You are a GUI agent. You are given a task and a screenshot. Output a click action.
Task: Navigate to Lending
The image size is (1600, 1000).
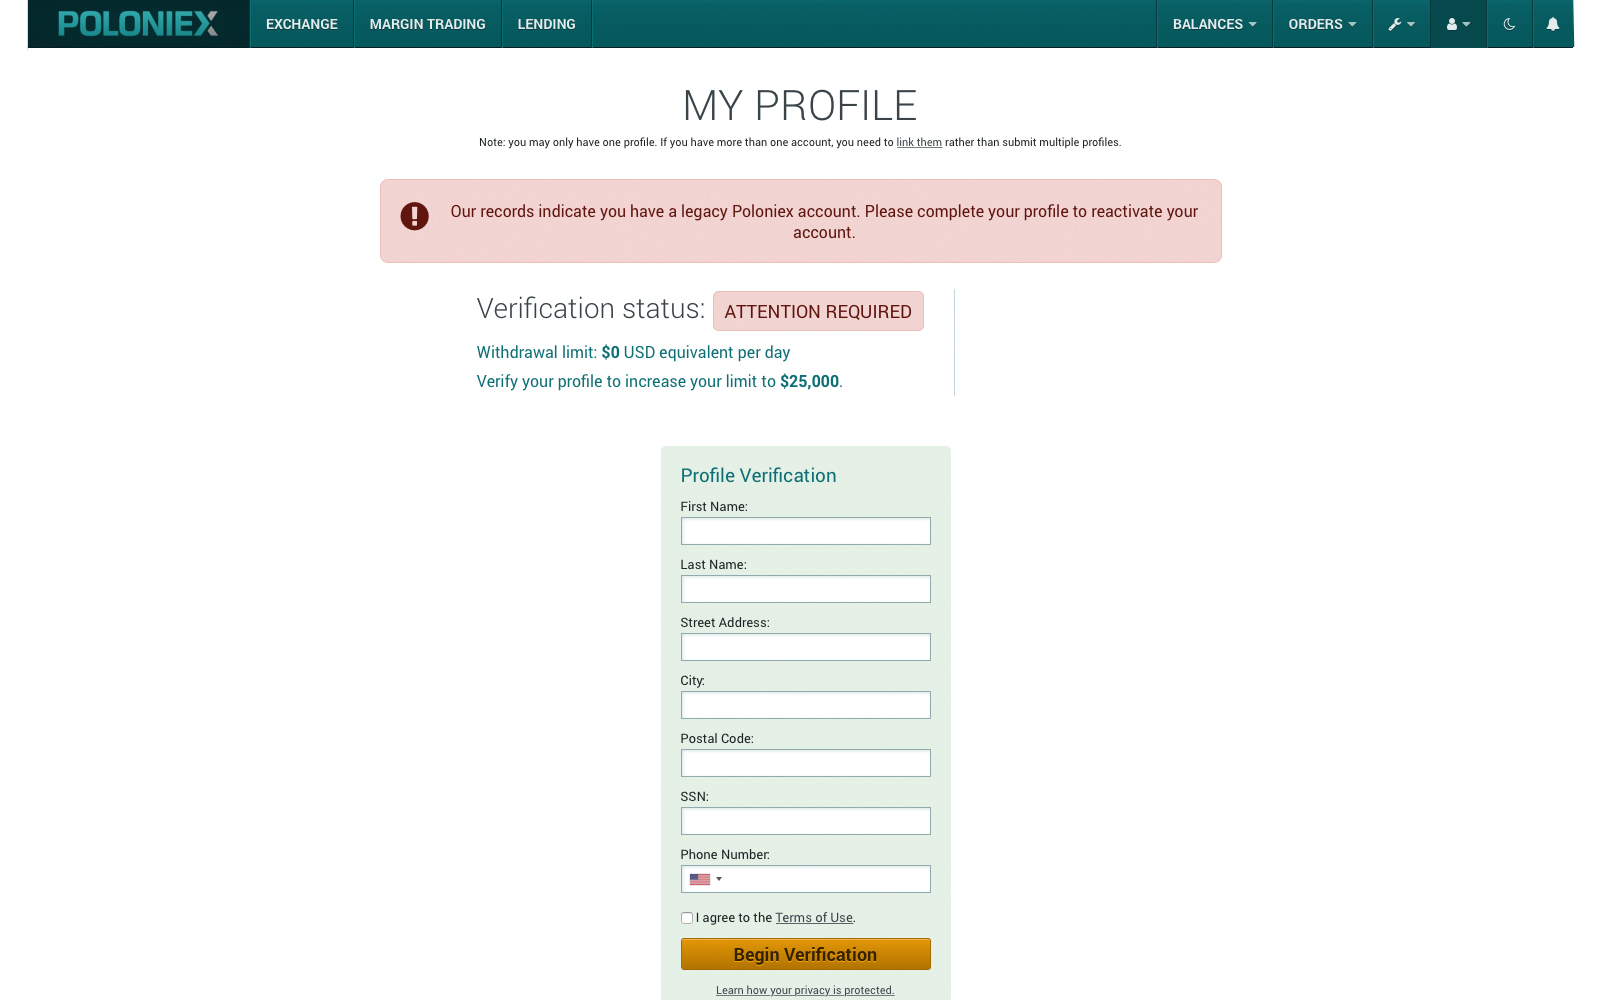click(546, 24)
